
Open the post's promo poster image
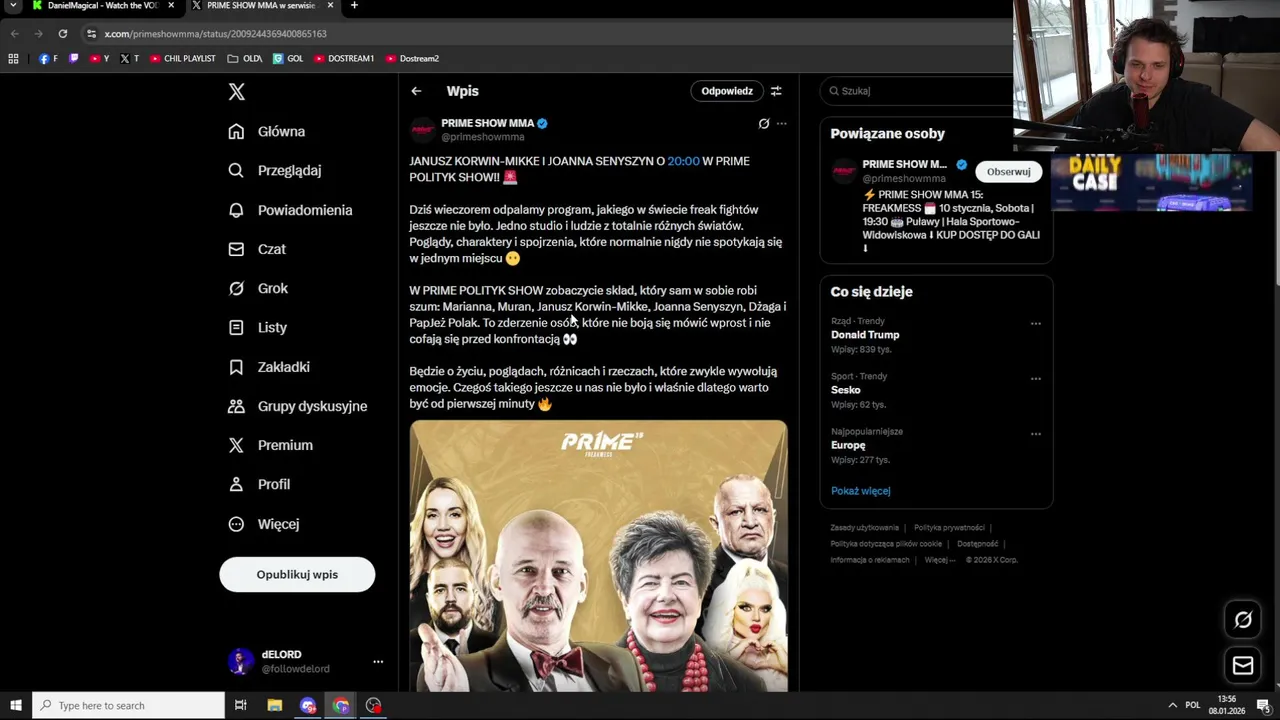(598, 556)
